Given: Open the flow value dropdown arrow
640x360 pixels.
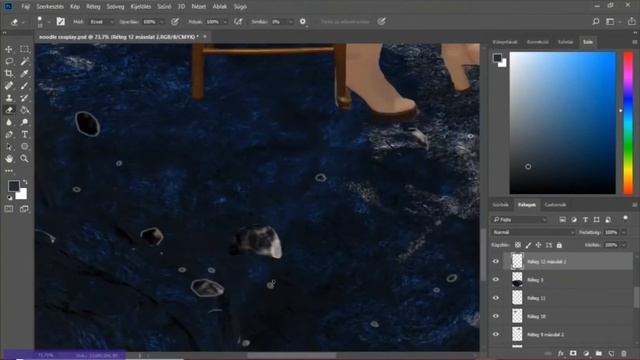Looking at the screenshot, I should click(x=224, y=22).
